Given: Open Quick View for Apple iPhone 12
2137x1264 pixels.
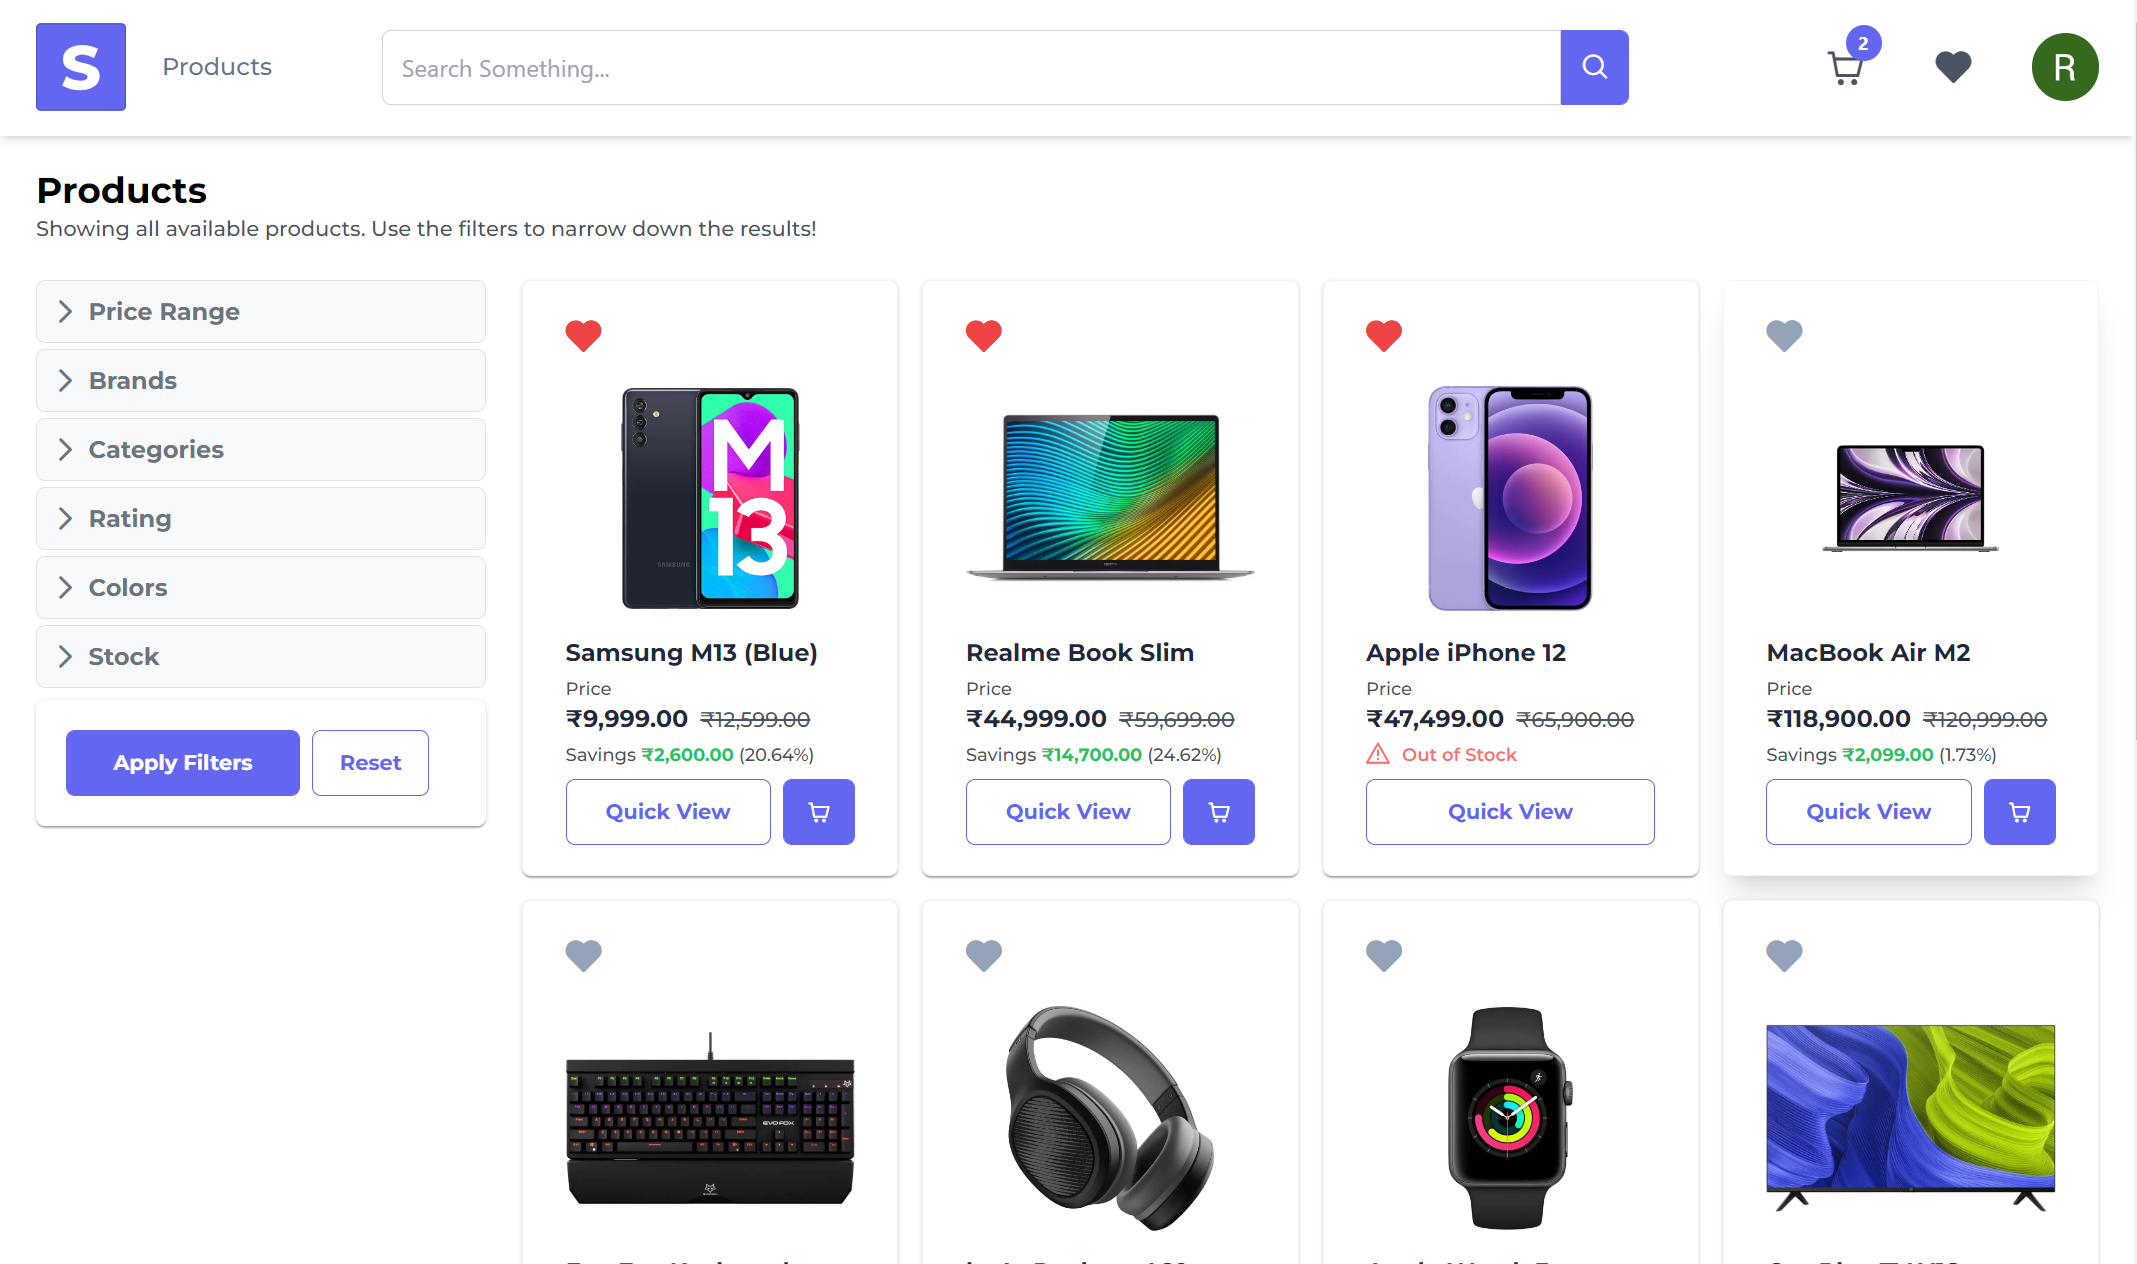Looking at the screenshot, I should (x=1510, y=812).
